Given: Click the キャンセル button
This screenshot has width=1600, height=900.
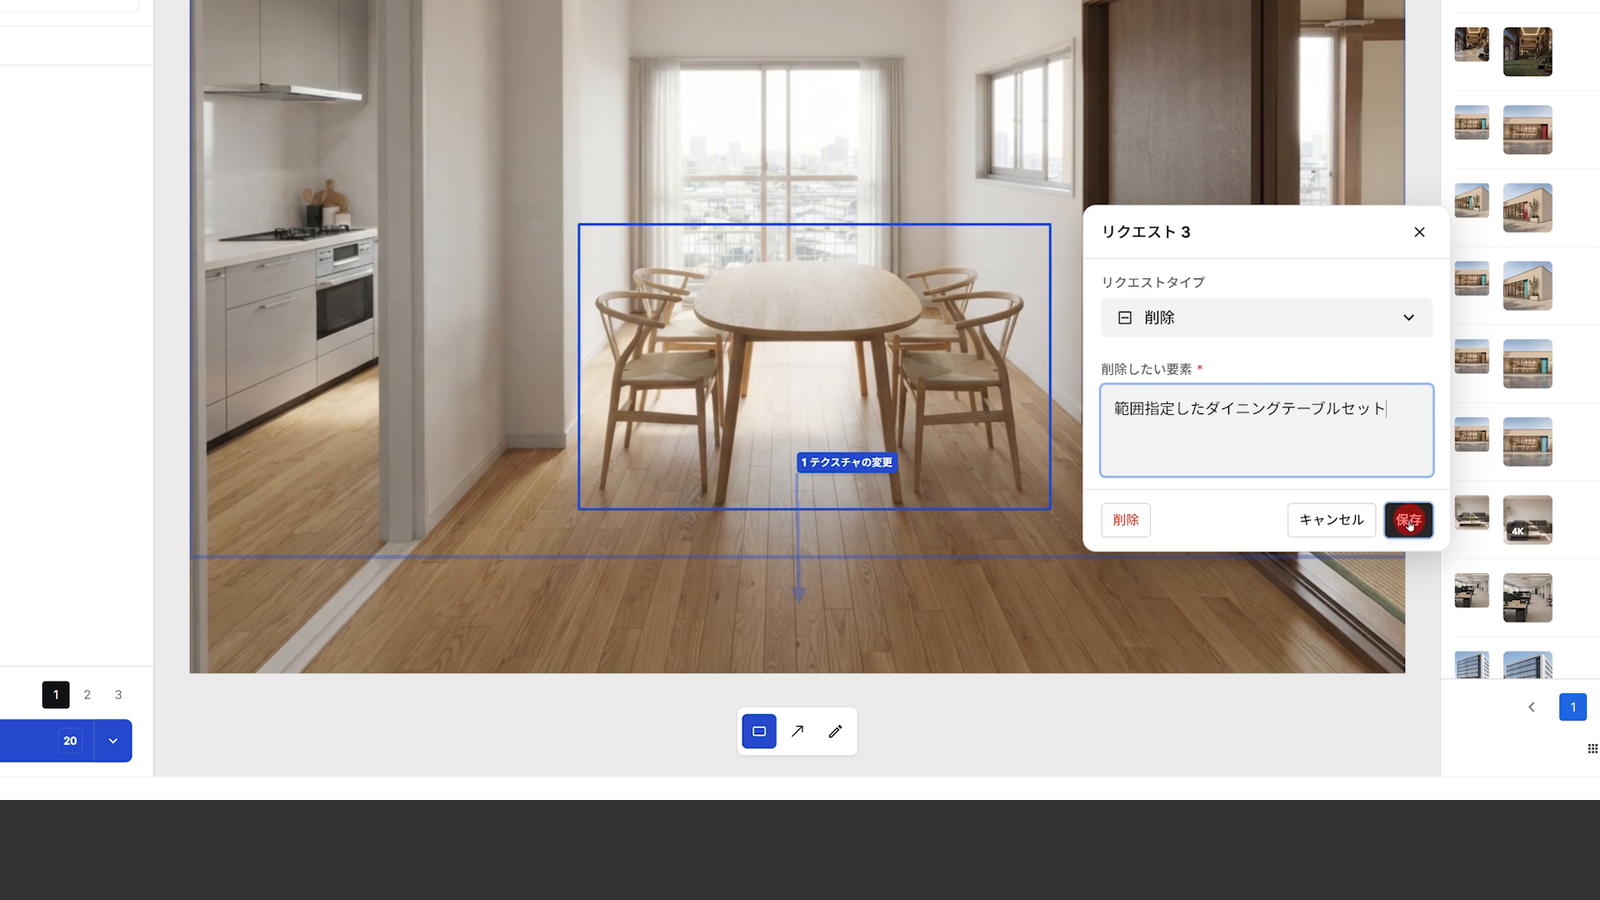Looking at the screenshot, I should (x=1331, y=520).
